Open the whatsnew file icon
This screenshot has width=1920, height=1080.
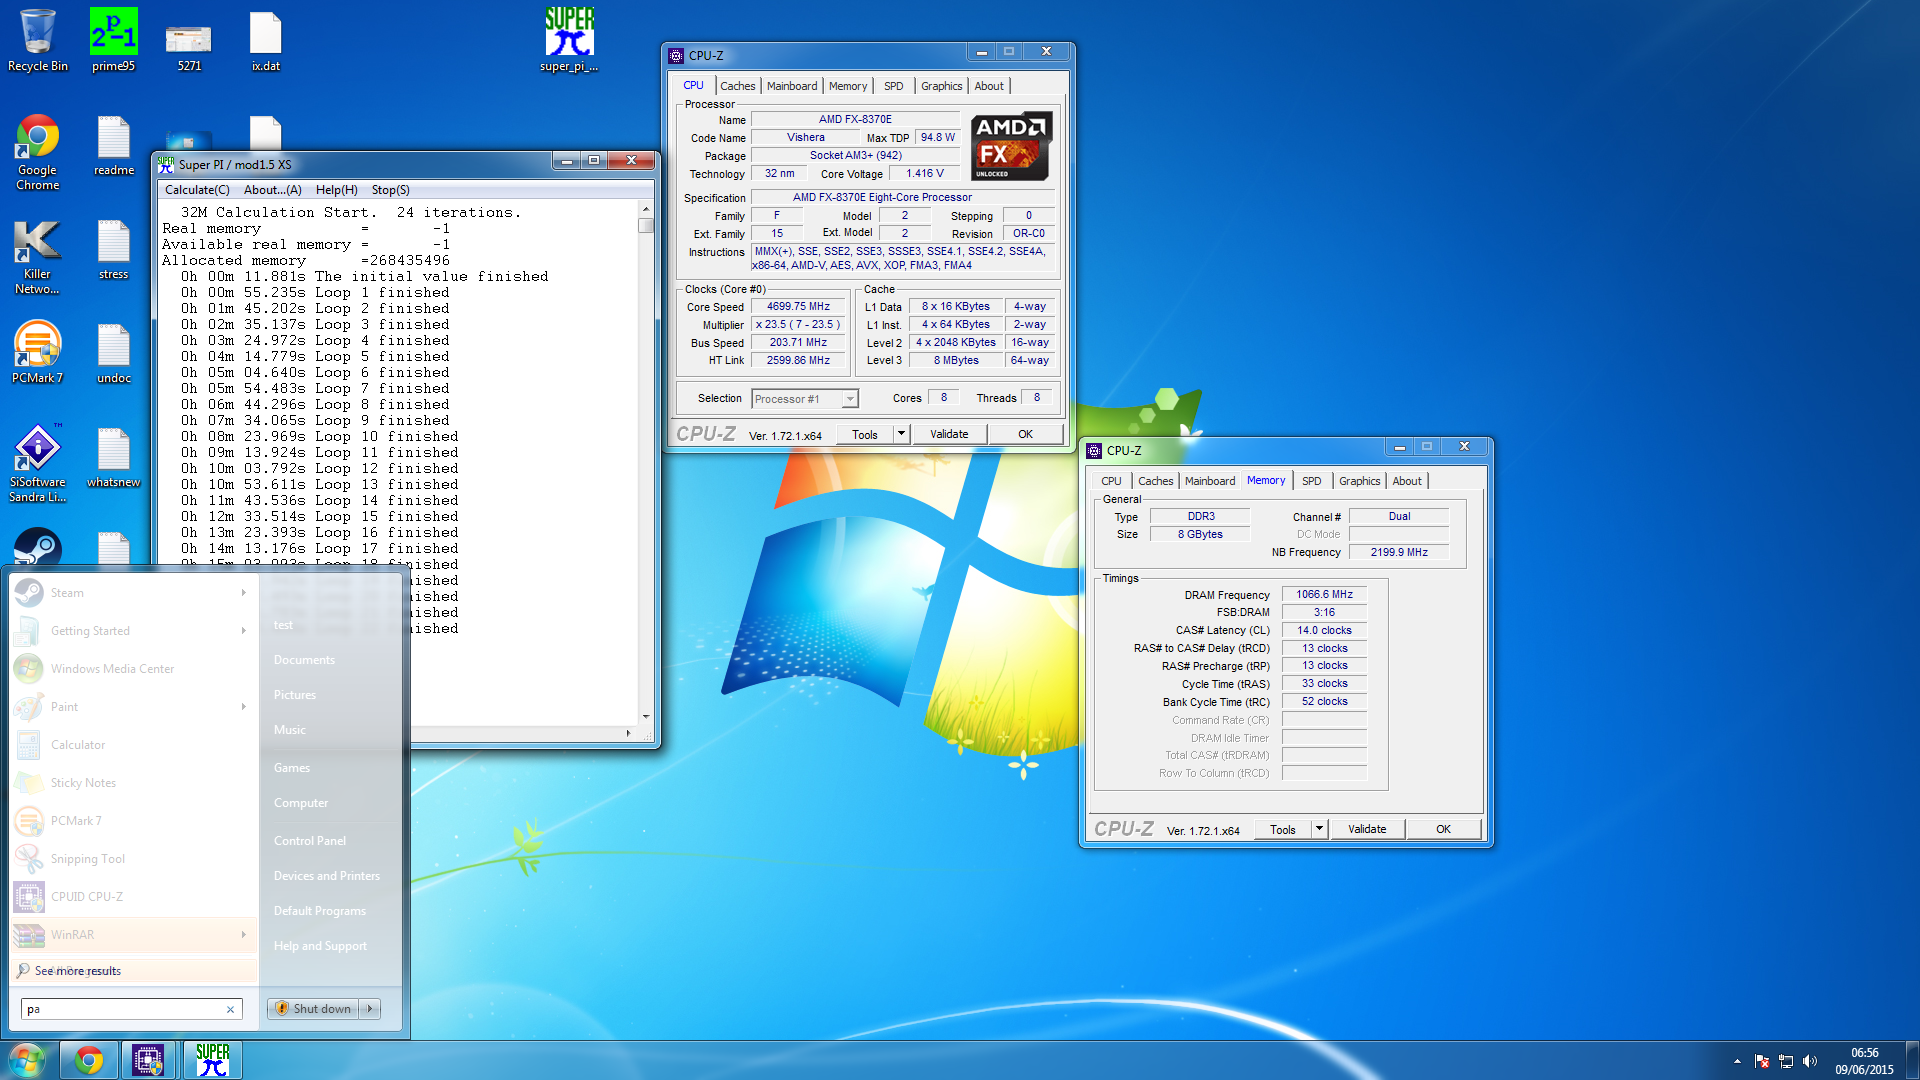(x=113, y=458)
